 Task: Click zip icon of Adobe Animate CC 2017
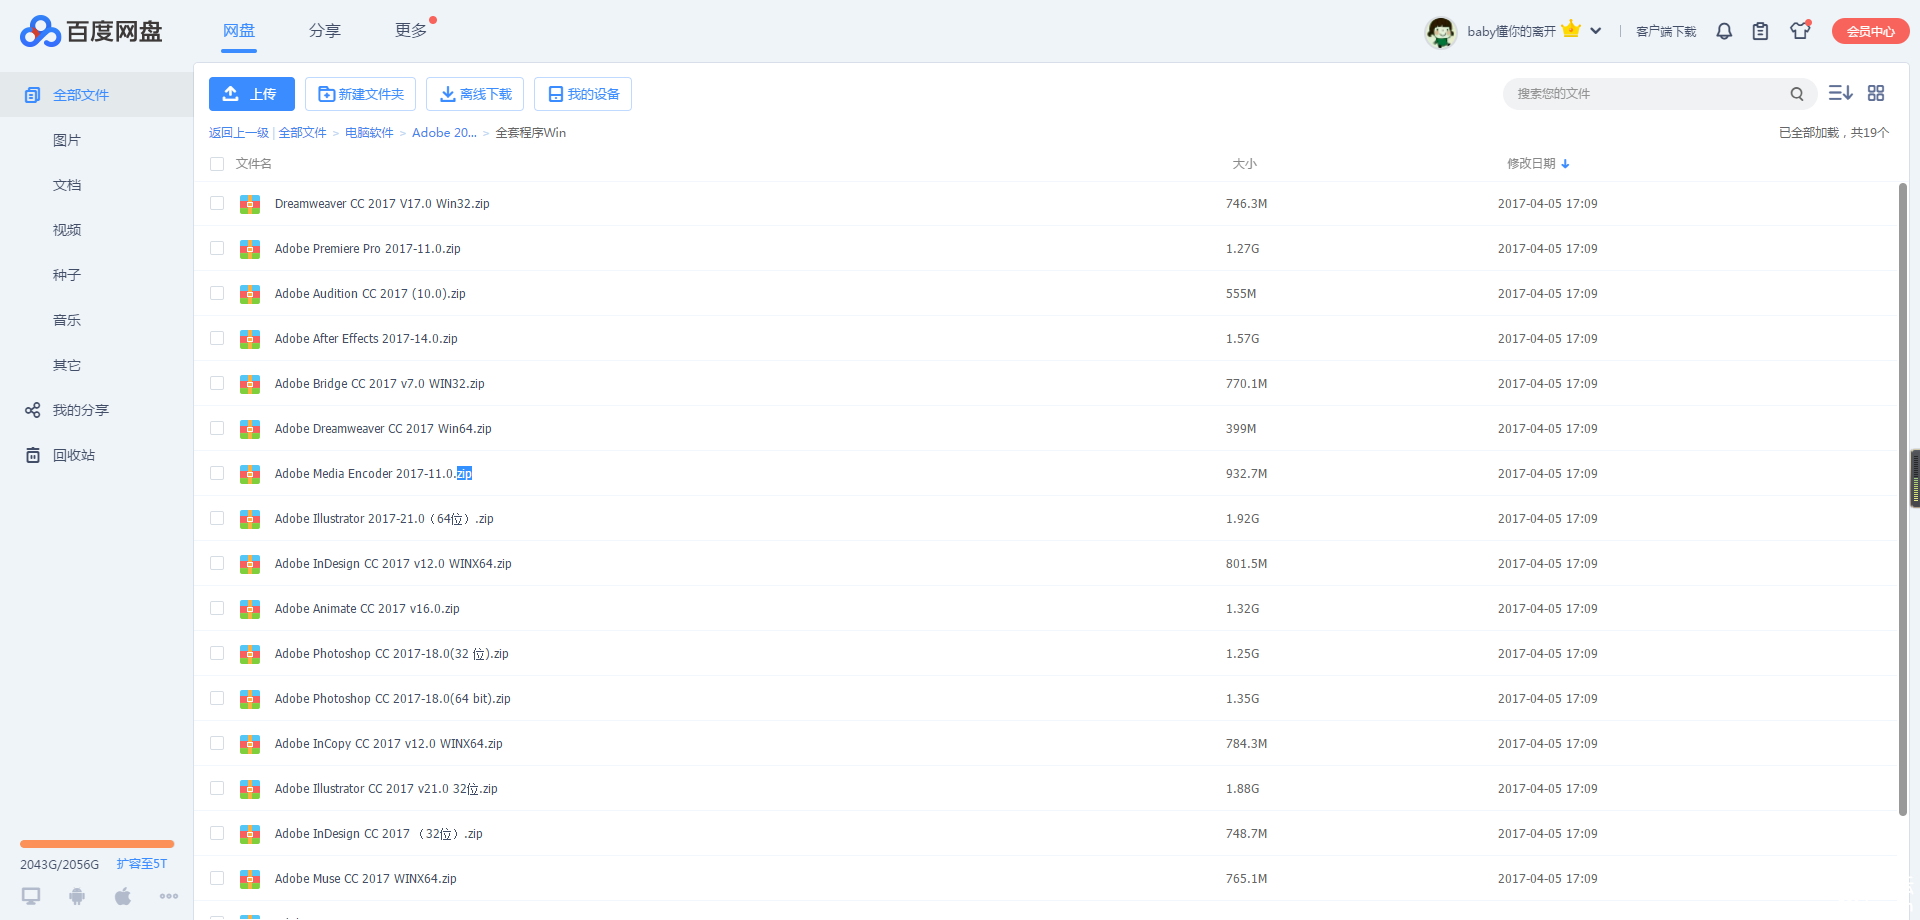tap(250, 609)
